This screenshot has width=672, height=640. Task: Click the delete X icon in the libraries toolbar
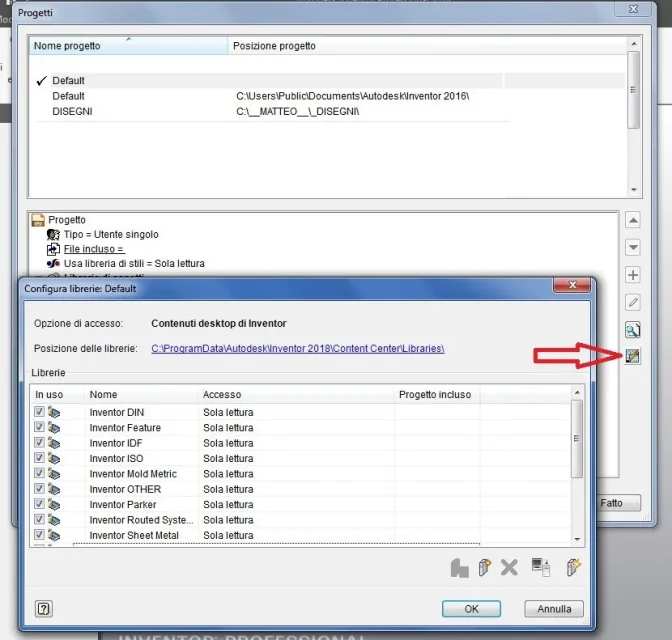509,568
